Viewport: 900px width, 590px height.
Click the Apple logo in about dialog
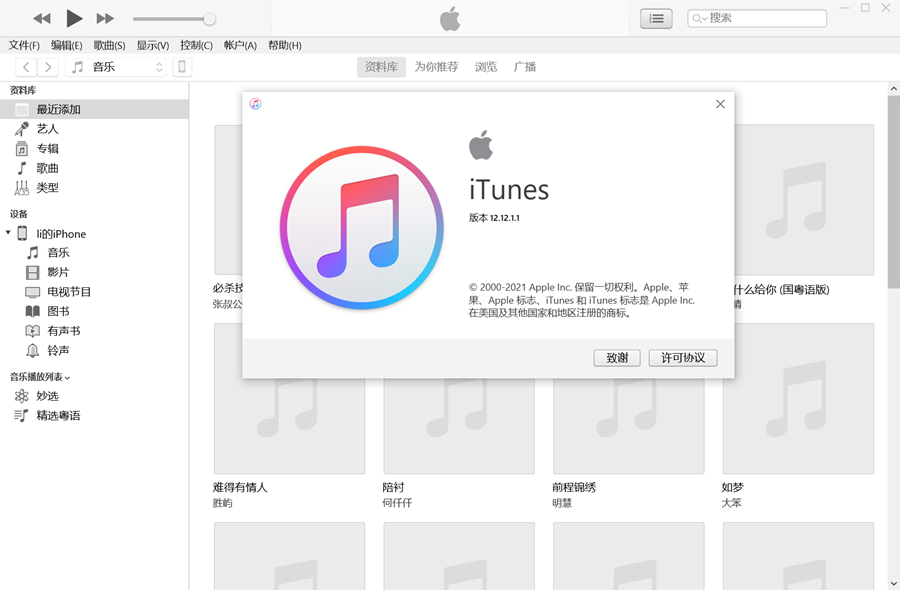[x=481, y=145]
